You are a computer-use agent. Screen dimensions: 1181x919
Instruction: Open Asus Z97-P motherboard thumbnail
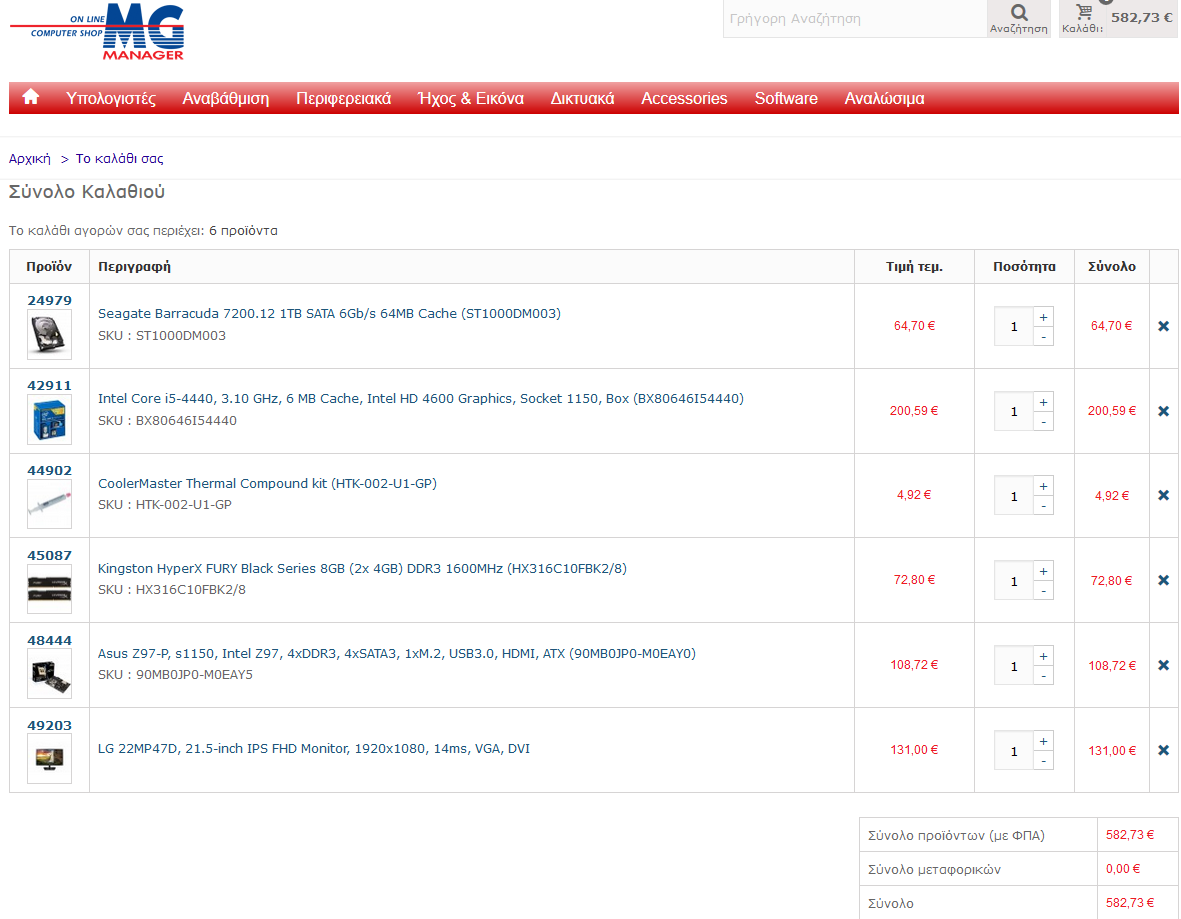[x=50, y=674]
